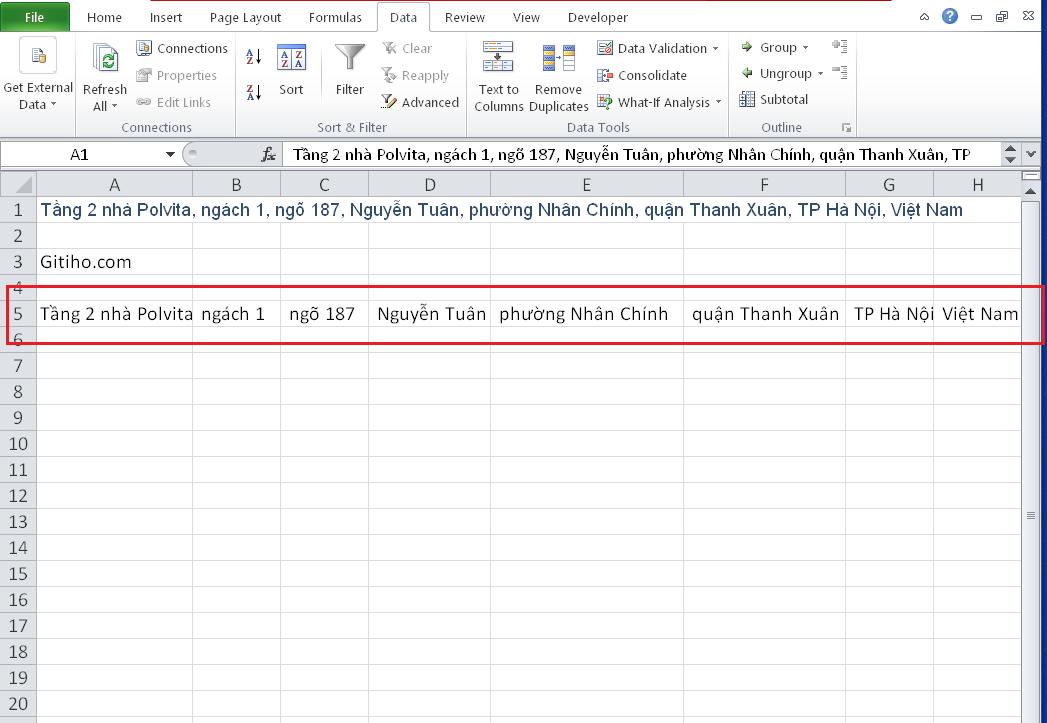
Task: Open Consolidate tool
Action: click(x=642, y=75)
